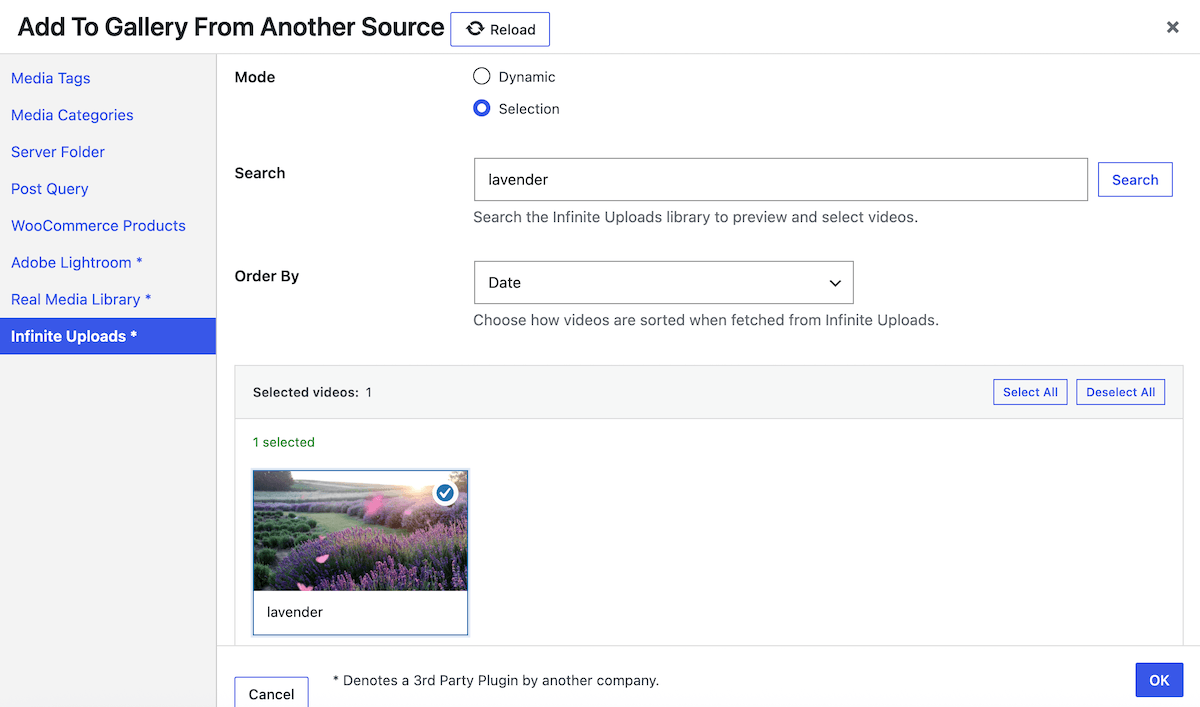The height and width of the screenshot is (707, 1200).
Task: Click the checkmark badge on the lavender thumbnail
Action: pyautogui.click(x=445, y=493)
